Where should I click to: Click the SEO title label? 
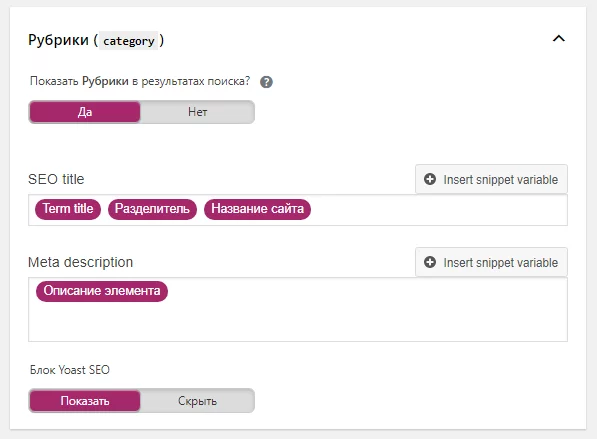click(56, 179)
